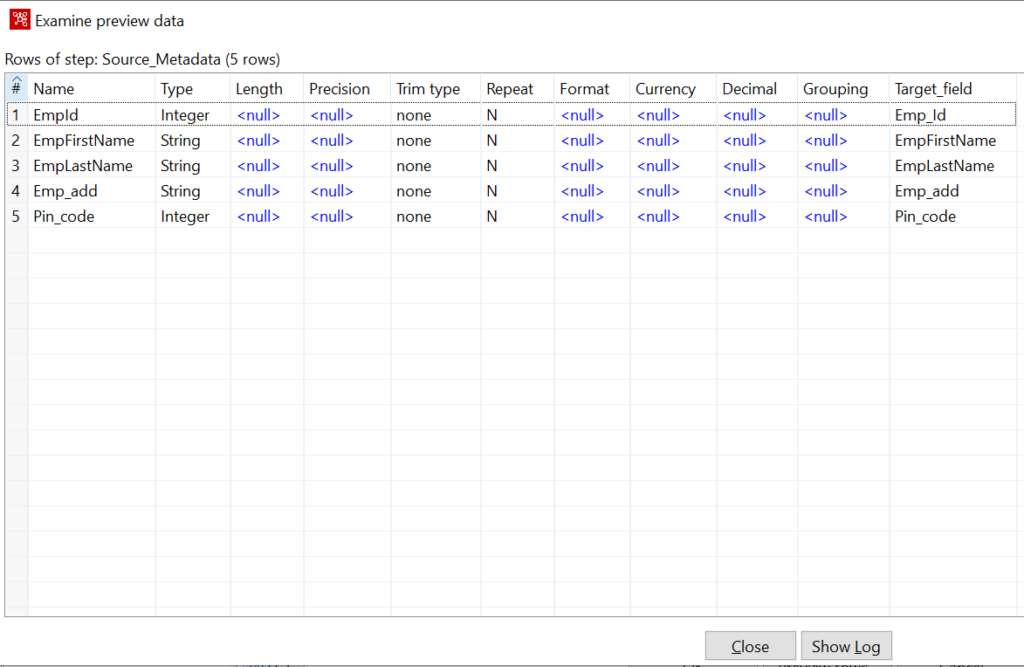This screenshot has height=667, width=1024.
Task: Click the Target_field column header
Action: (932, 88)
